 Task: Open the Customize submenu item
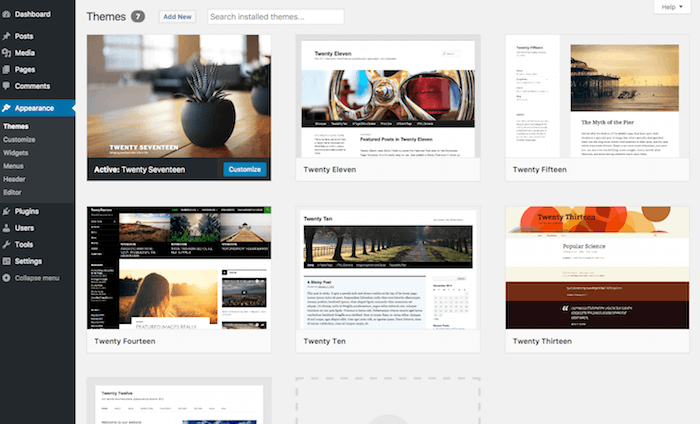coord(19,140)
